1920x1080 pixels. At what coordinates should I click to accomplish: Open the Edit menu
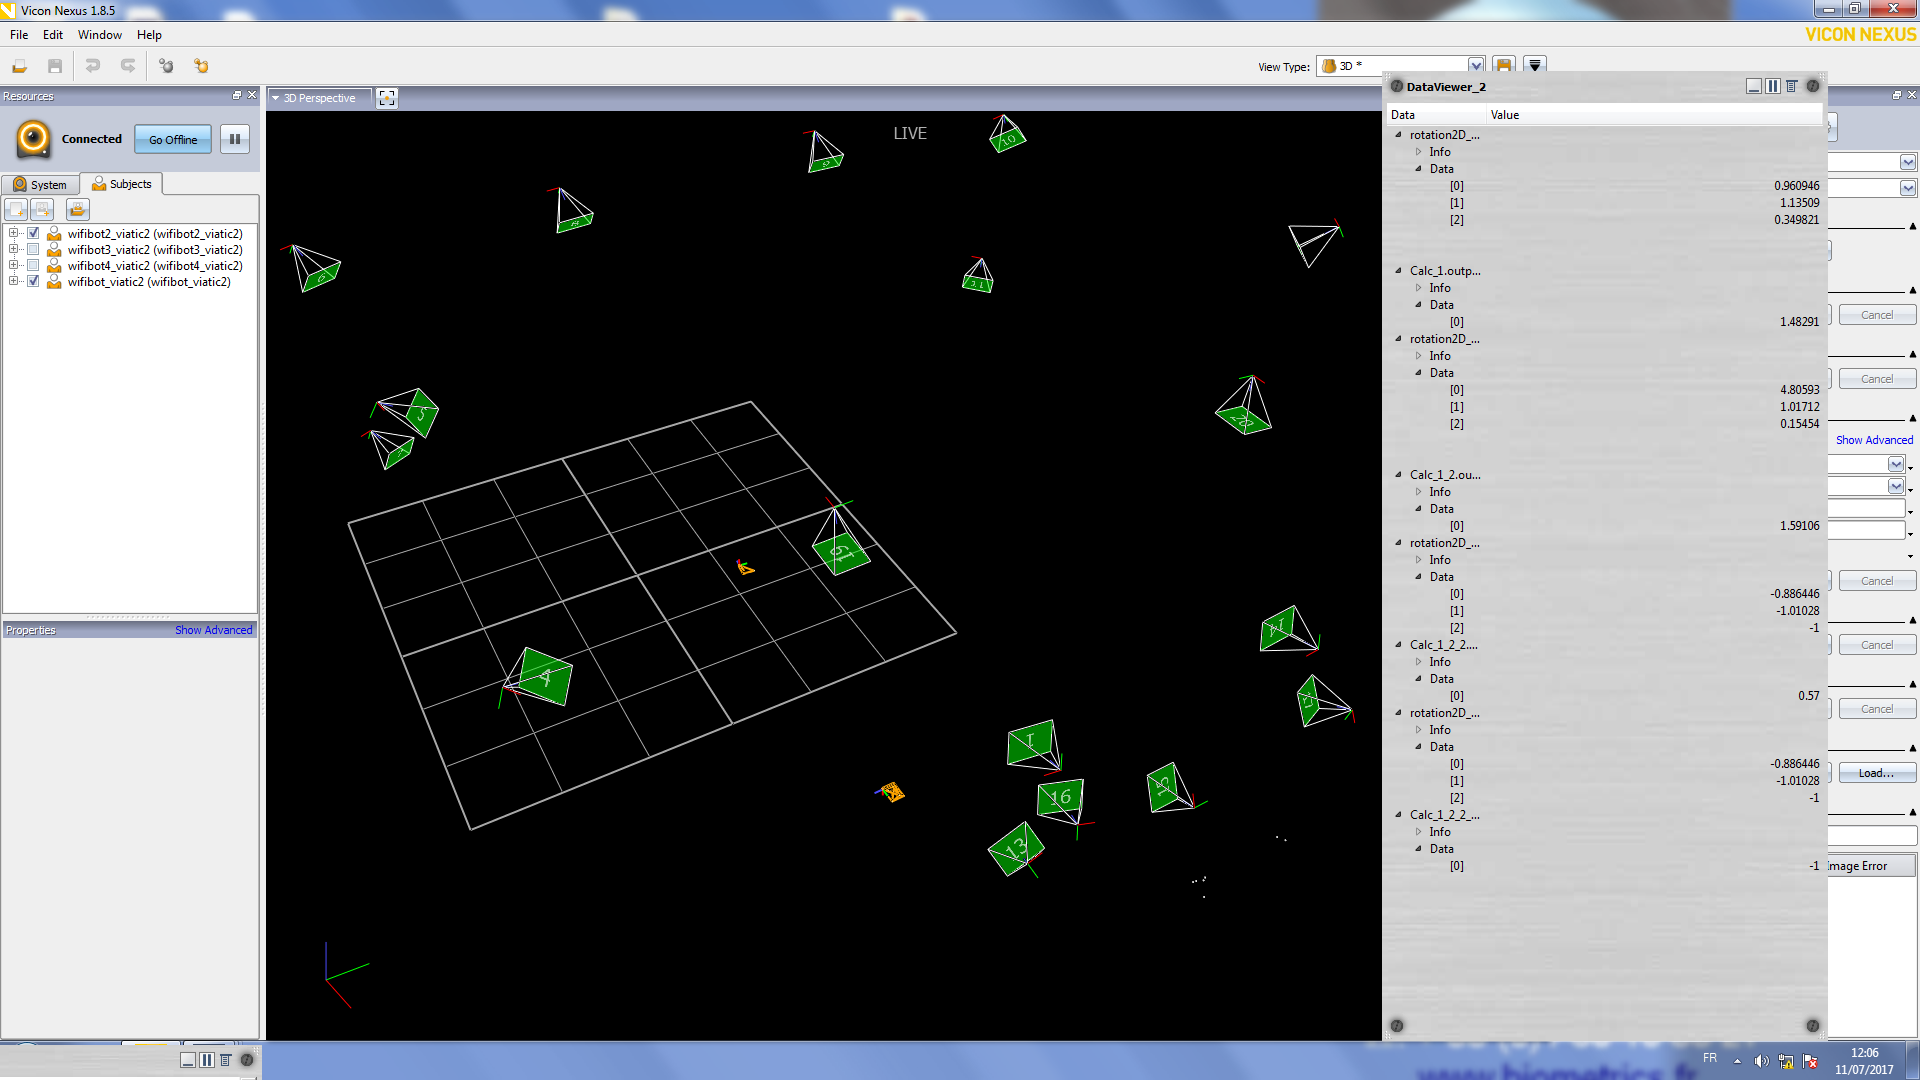(53, 35)
